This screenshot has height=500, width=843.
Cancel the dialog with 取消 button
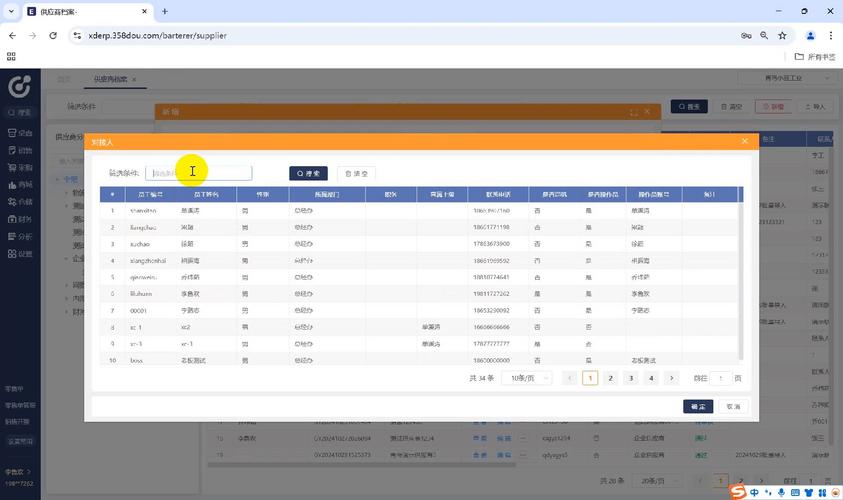[733, 406]
